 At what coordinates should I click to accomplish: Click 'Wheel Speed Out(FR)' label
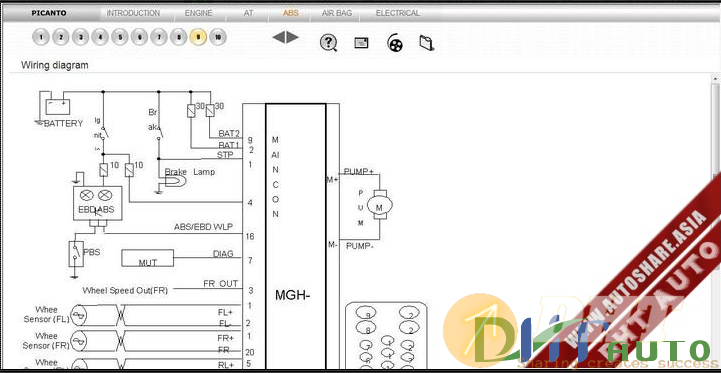tap(125, 291)
